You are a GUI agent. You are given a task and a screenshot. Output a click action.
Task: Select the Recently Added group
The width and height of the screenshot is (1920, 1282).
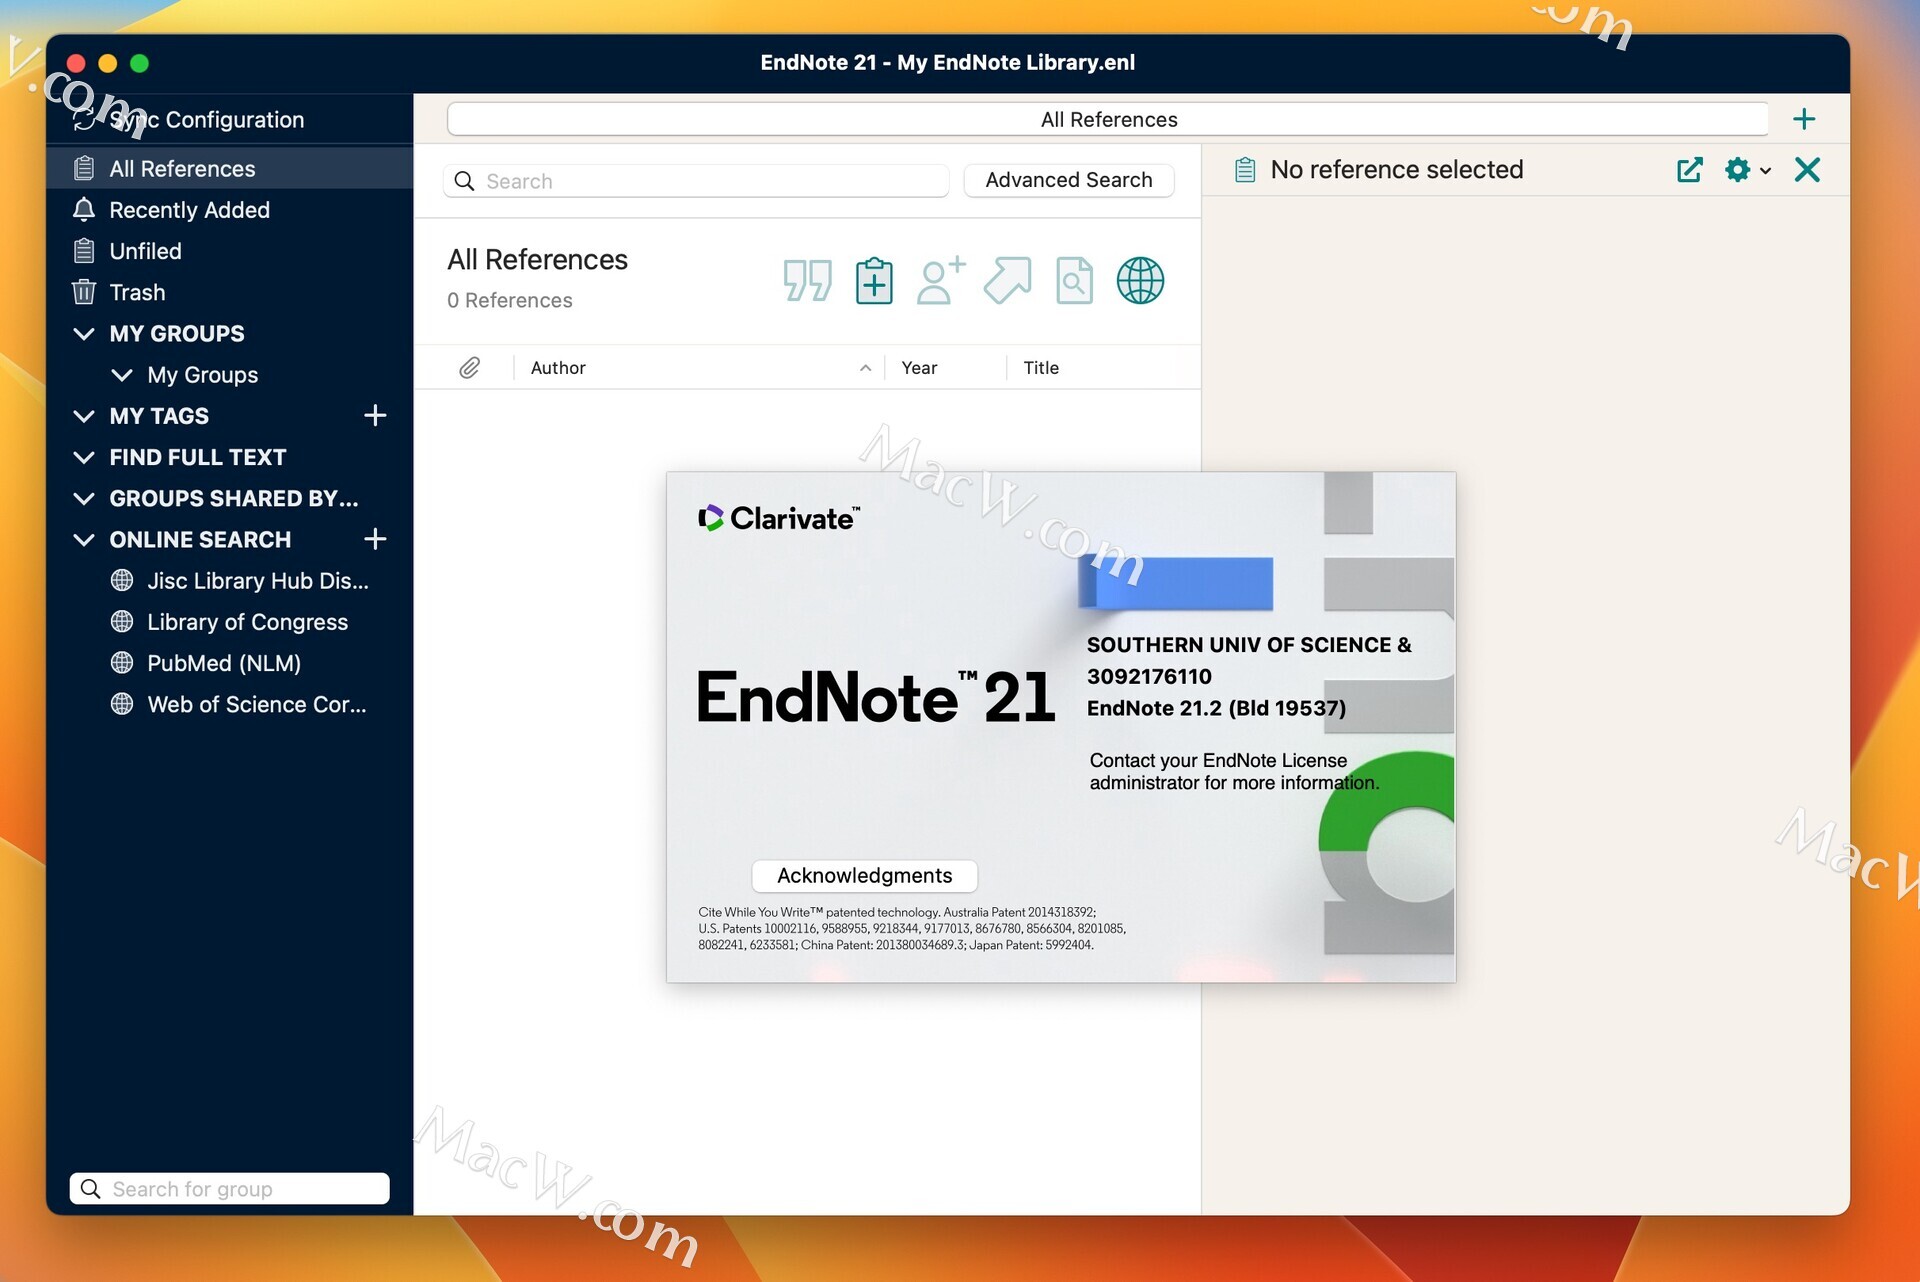tap(189, 210)
